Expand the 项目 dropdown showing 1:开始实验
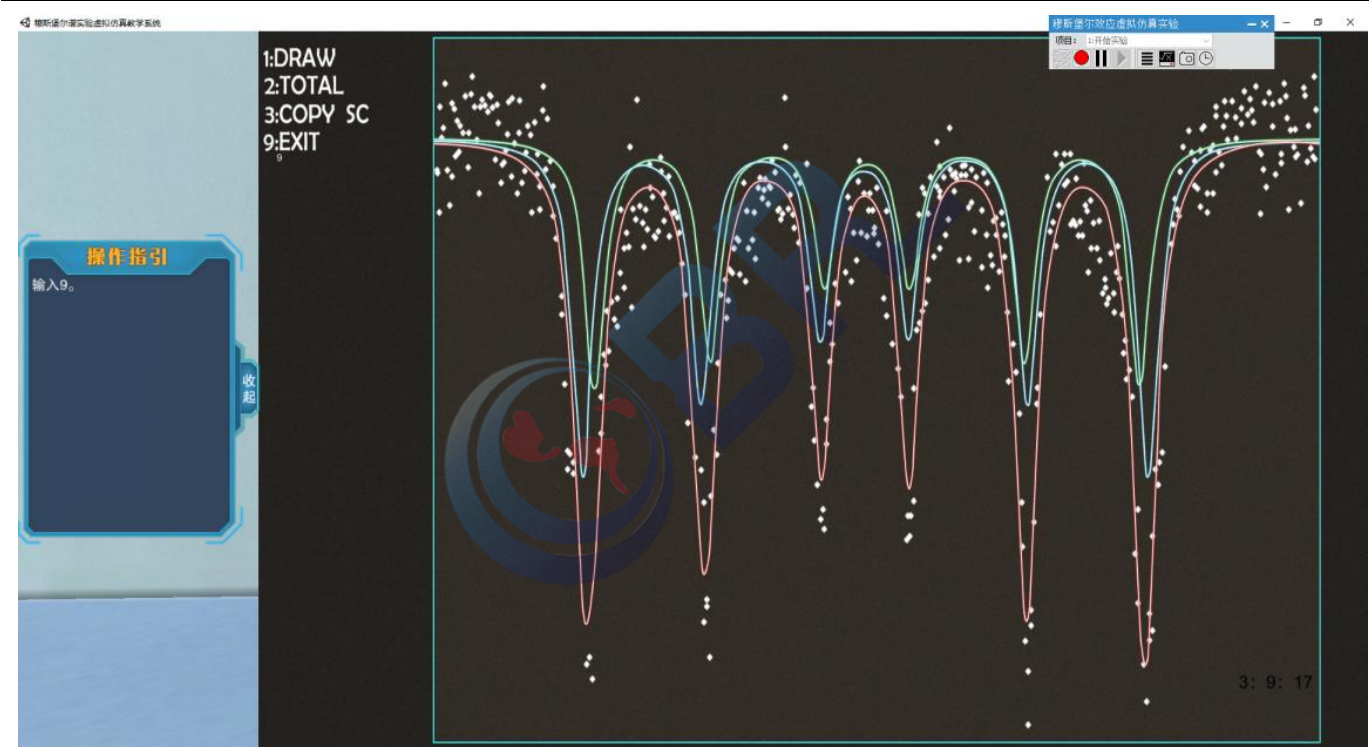Screen dimensions: 1369x747 click(1148, 40)
